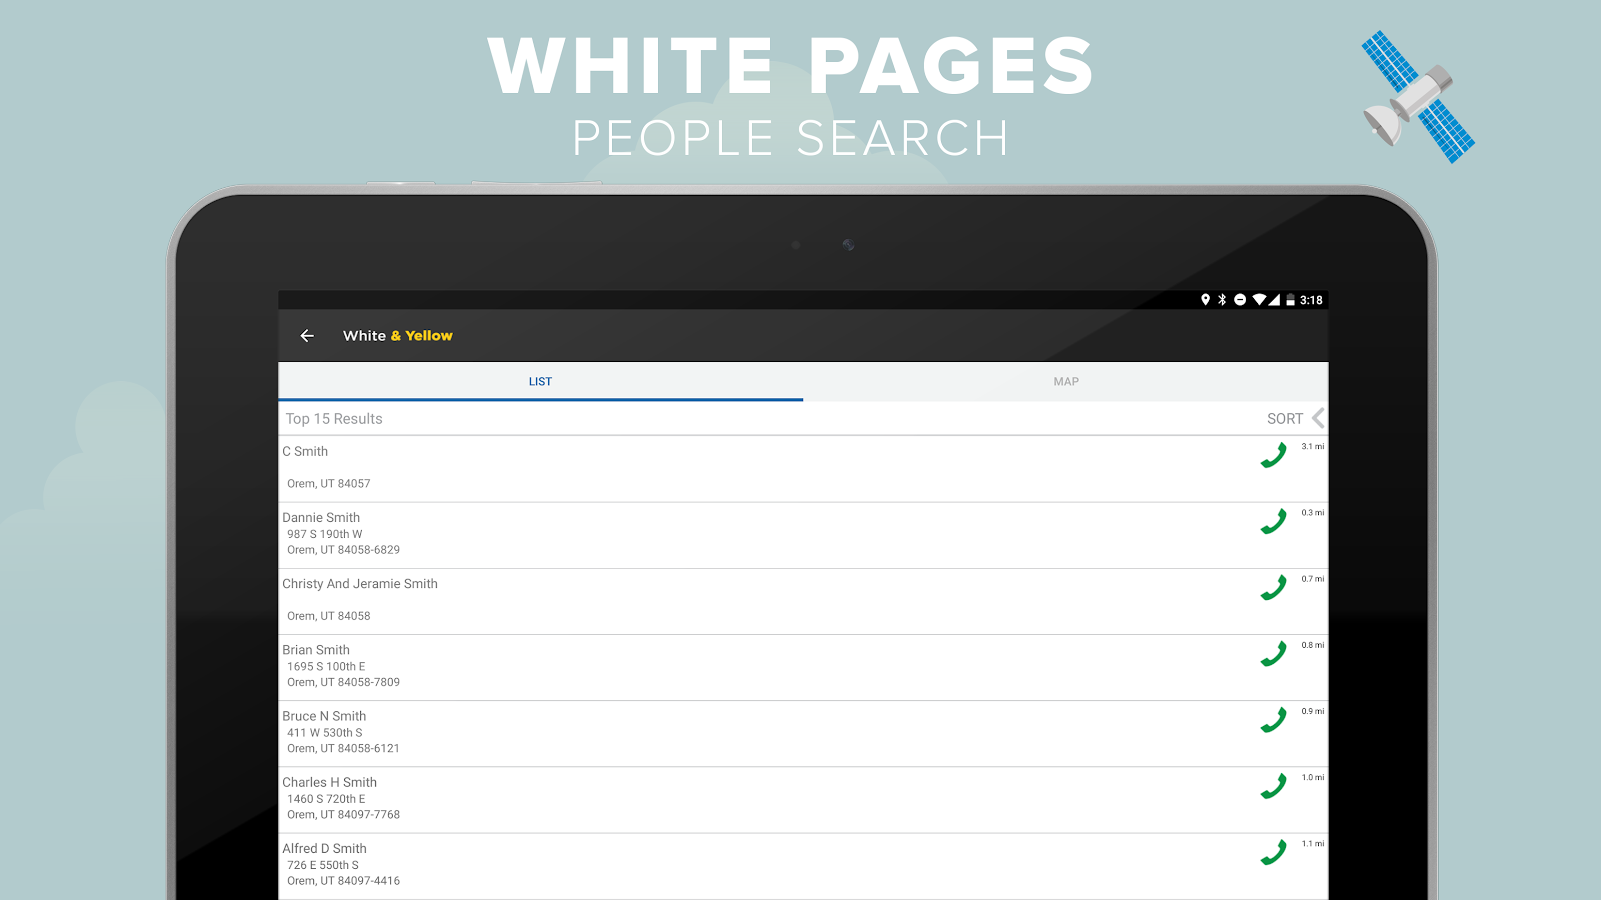
Task: Switch to the LIST tab
Action: [541, 382]
